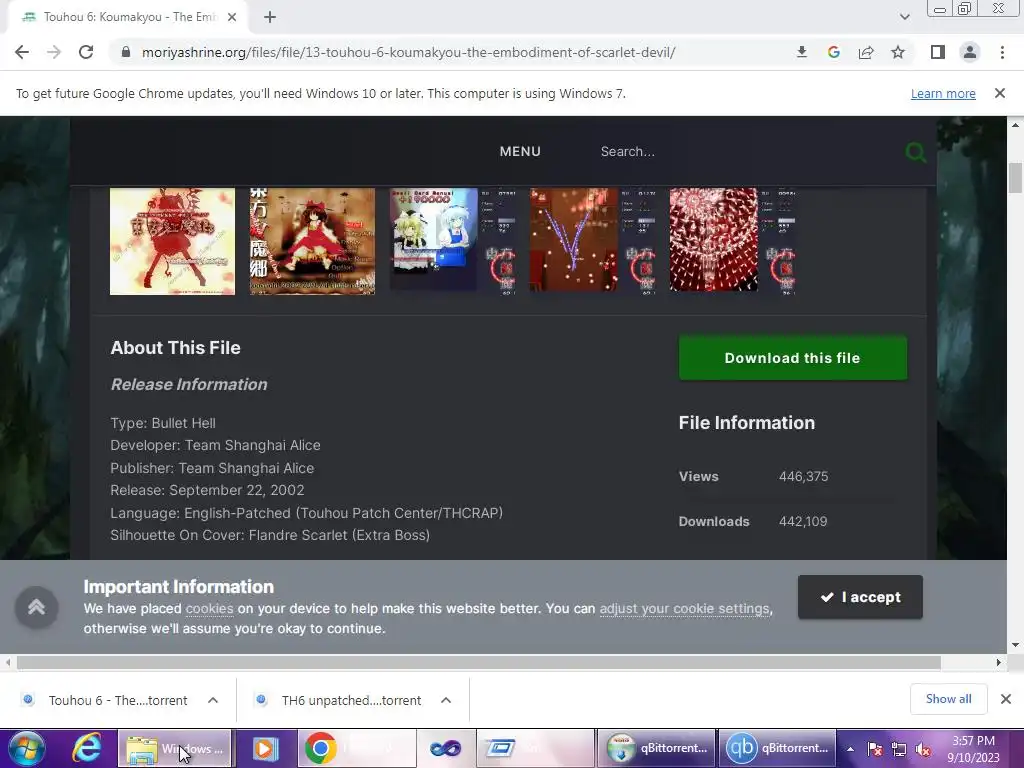Viewport: 1024px width, 768px height.
Task: Open Chrome three-dot menu
Action: point(1002,52)
